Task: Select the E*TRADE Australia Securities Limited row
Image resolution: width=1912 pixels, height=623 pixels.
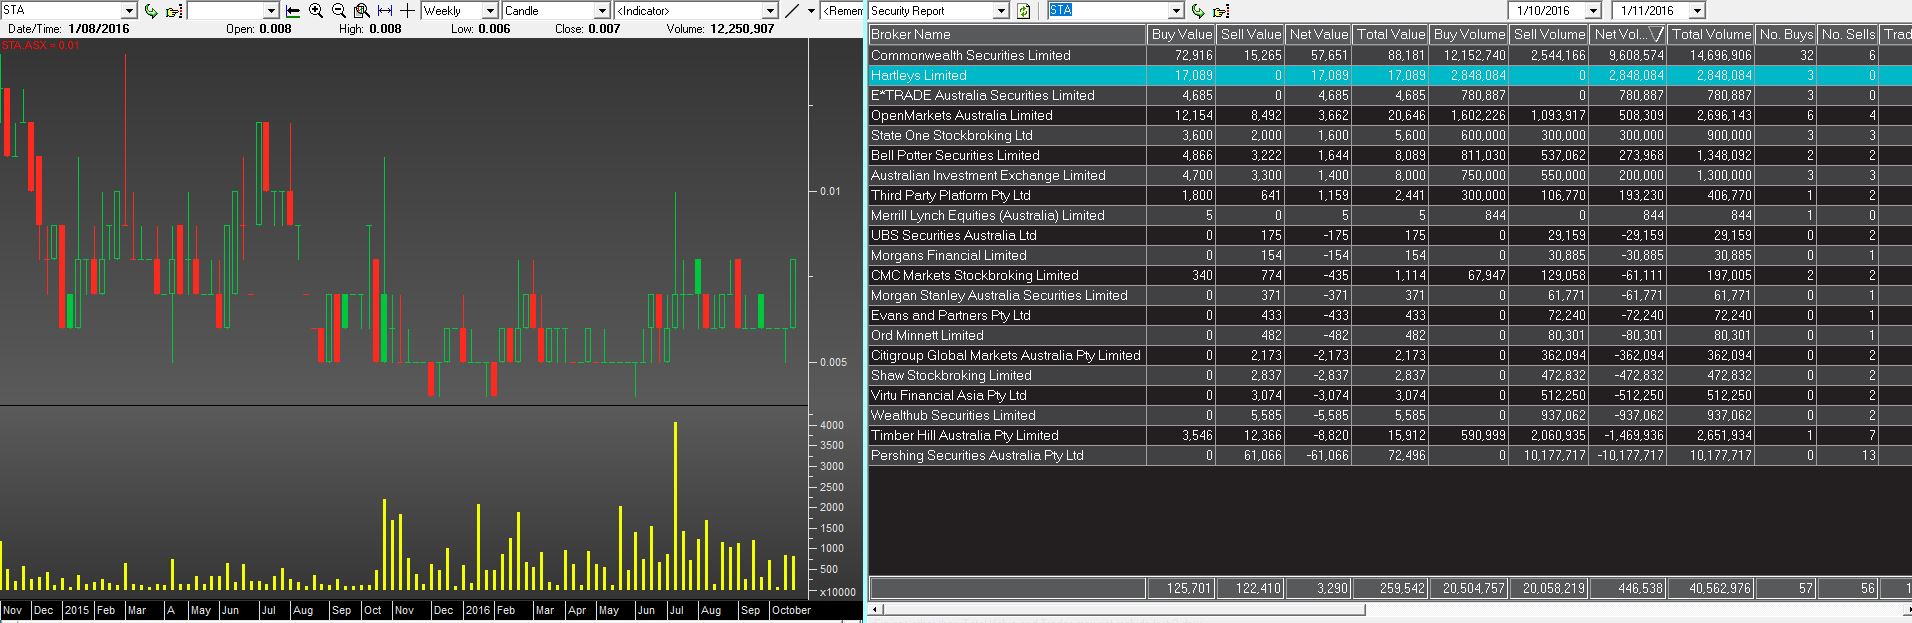Action: [x=1390, y=96]
